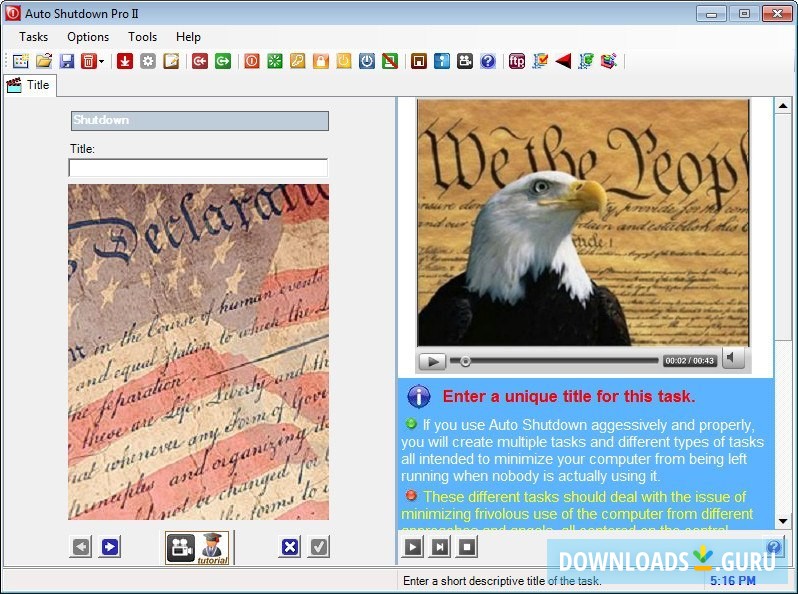Expand the delete icon dropdown arrow
The height and width of the screenshot is (594, 798).
tap(102, 62)
